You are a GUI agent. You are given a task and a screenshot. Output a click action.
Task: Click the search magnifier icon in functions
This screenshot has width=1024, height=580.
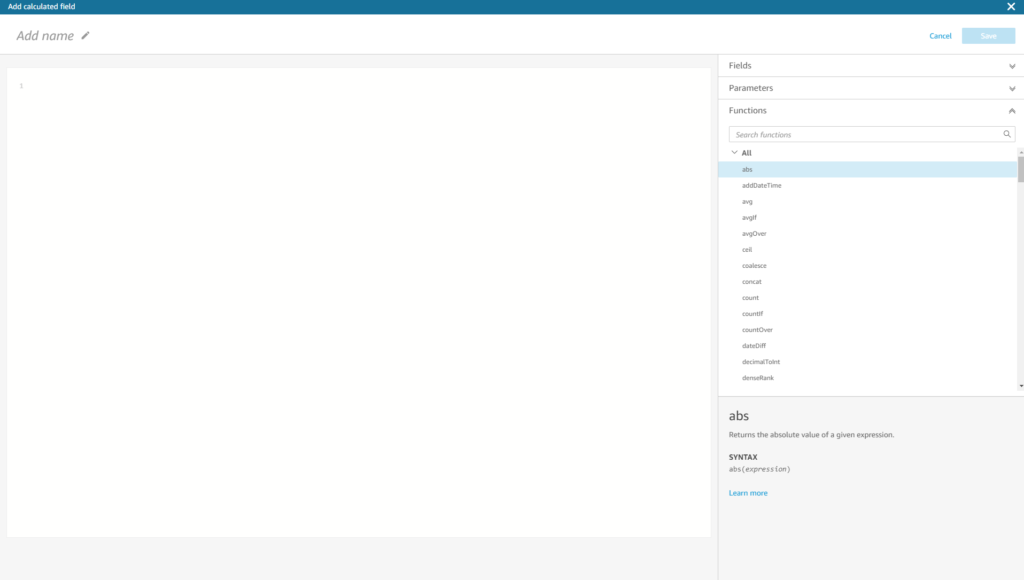[1007, 134]
